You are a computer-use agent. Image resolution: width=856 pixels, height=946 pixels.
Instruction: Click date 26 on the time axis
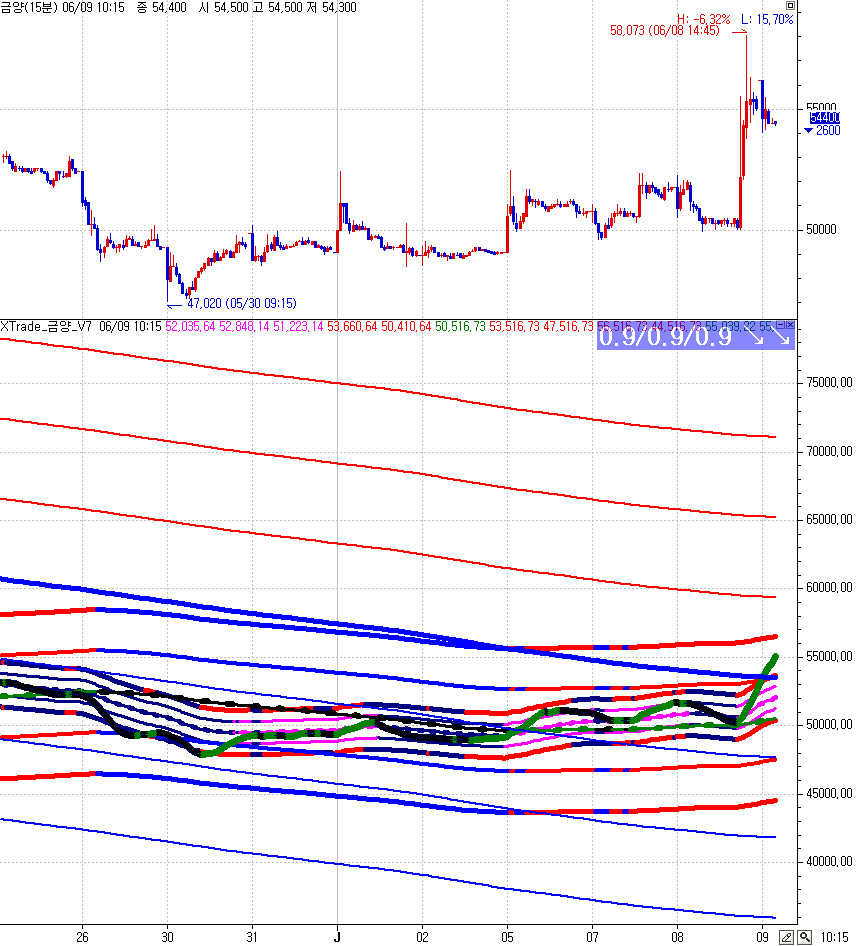pos(82,937)
